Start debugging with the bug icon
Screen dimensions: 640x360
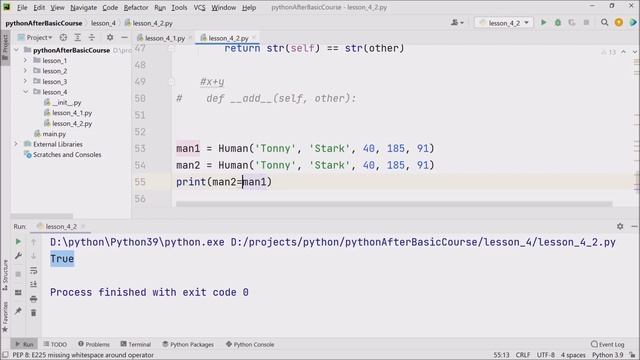(x=558, y=23)
